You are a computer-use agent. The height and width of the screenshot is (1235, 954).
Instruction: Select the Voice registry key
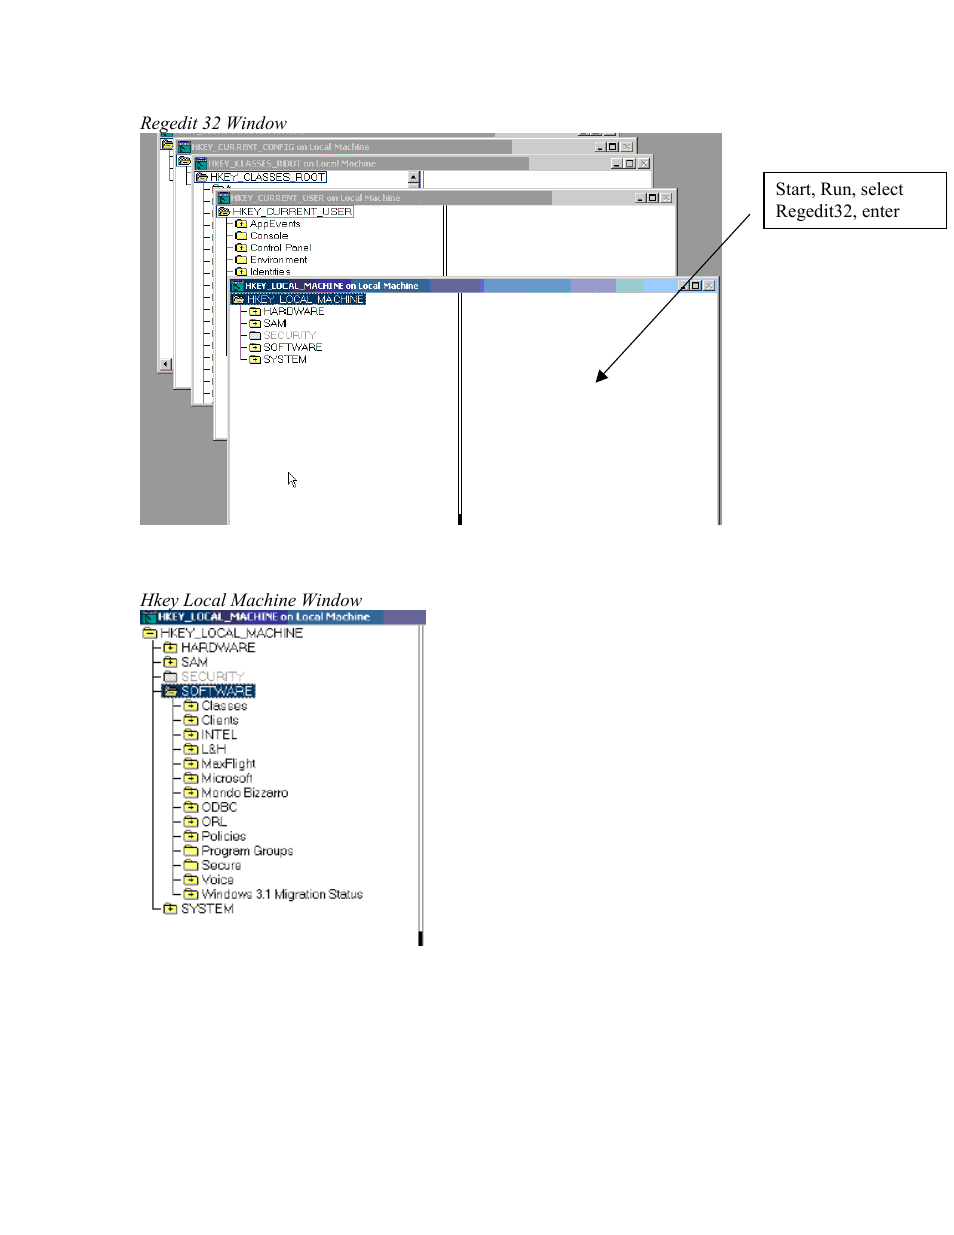pos(217,880)
